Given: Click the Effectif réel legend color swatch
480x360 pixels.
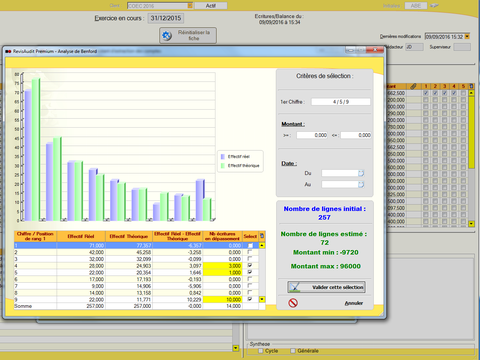Looking at the screenshot, I should pyautogui.click(x=223, y=157).
